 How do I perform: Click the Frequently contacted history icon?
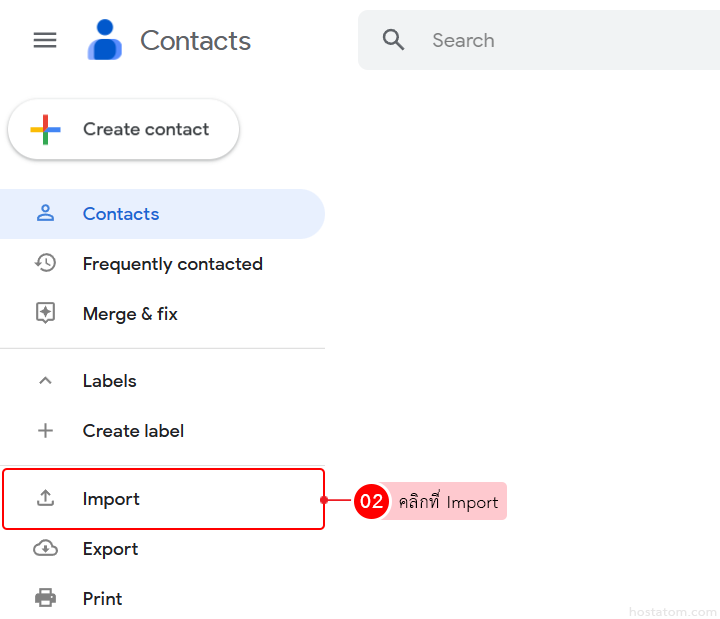click(x=45, y=263)
